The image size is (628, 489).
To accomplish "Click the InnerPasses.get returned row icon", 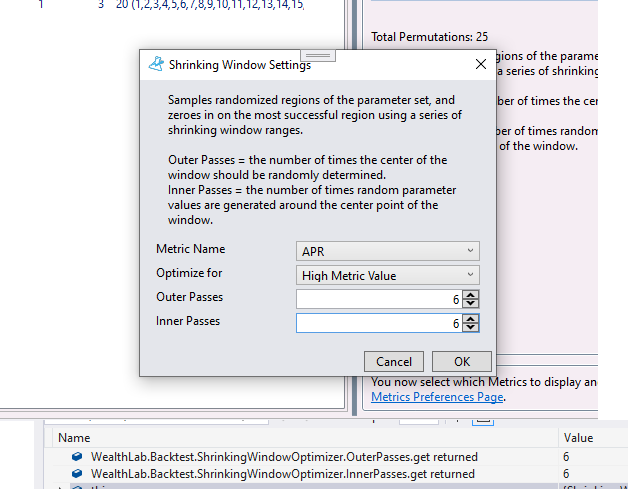I will point(77,473).
